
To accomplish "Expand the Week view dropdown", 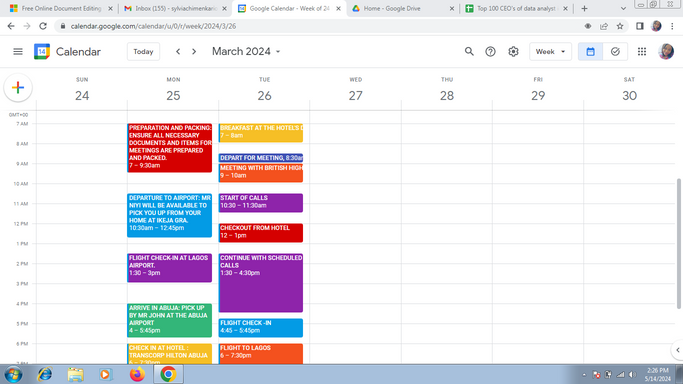I will click(x=550, y=51).
